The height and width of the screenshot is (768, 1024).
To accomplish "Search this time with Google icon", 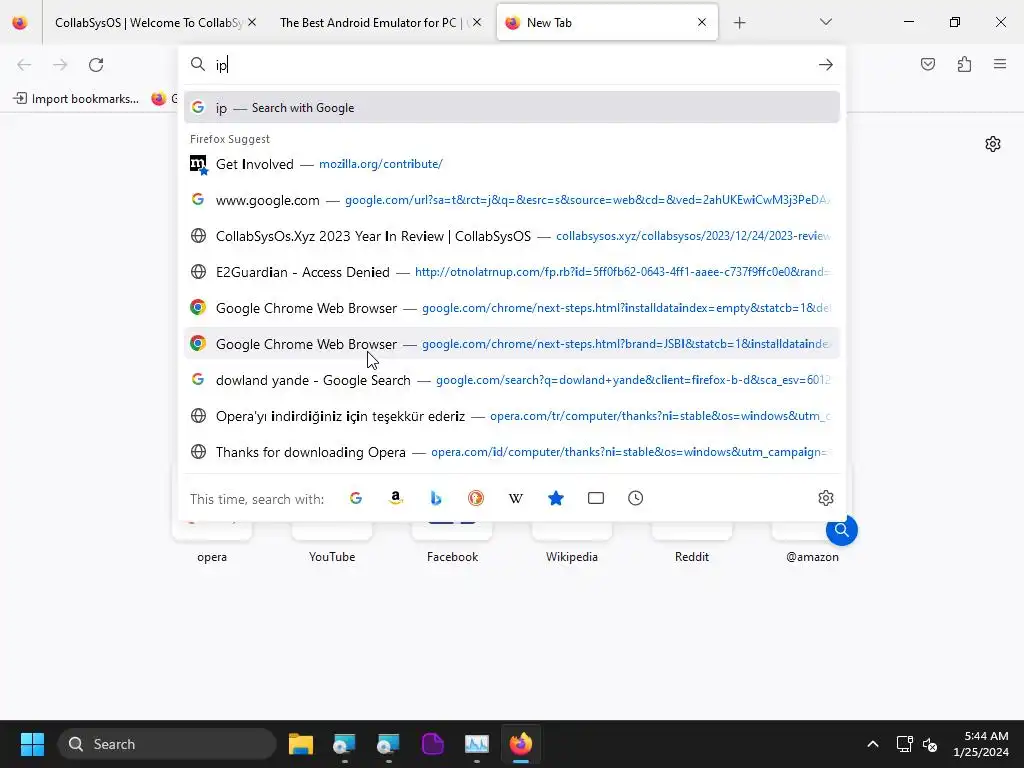I will pyautogui.click(x=356, y=498).
